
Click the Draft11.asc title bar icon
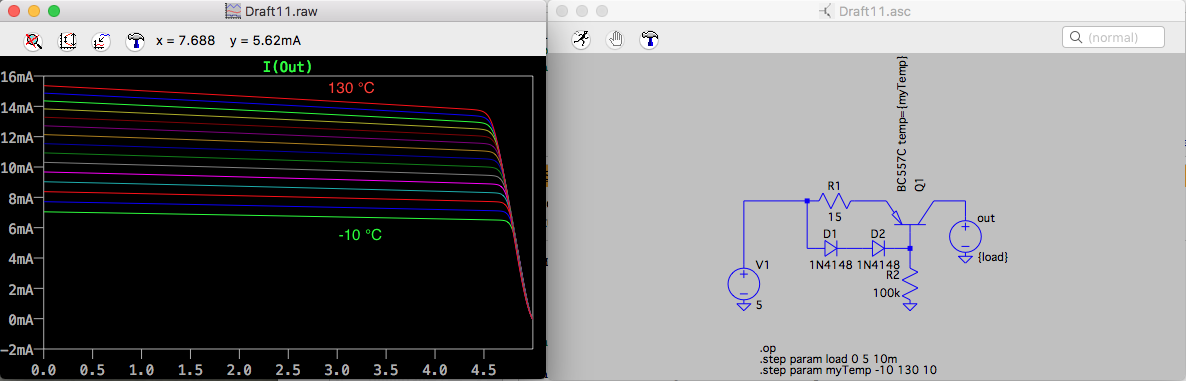click(825, 11)
